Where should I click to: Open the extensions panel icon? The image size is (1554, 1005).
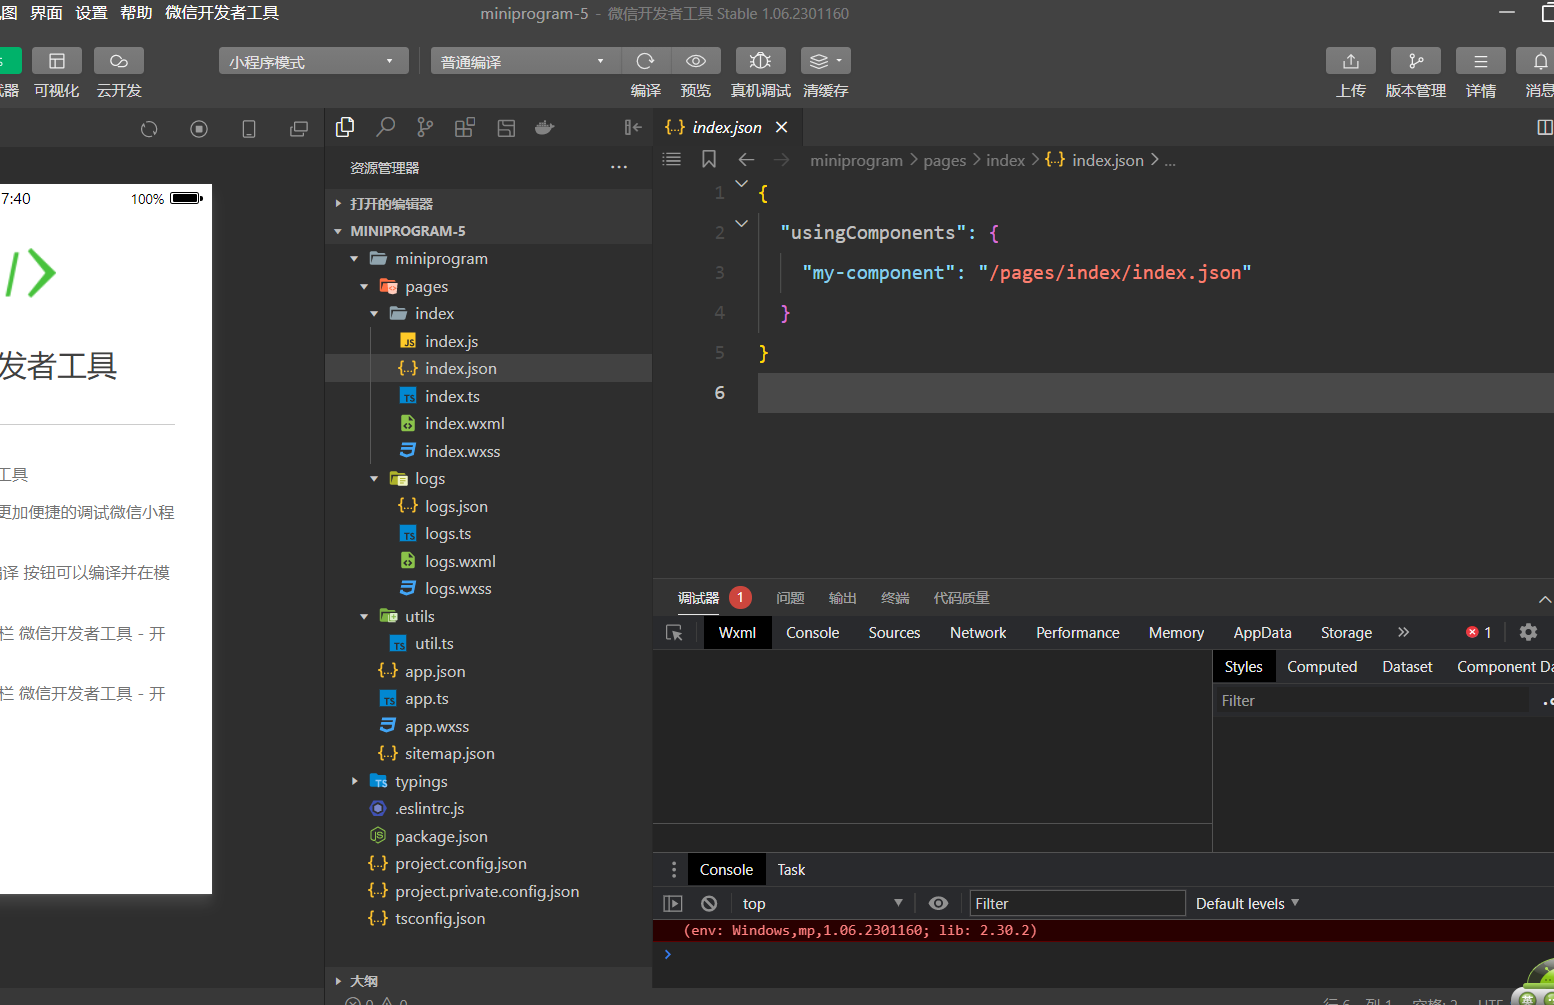(465, 127)
